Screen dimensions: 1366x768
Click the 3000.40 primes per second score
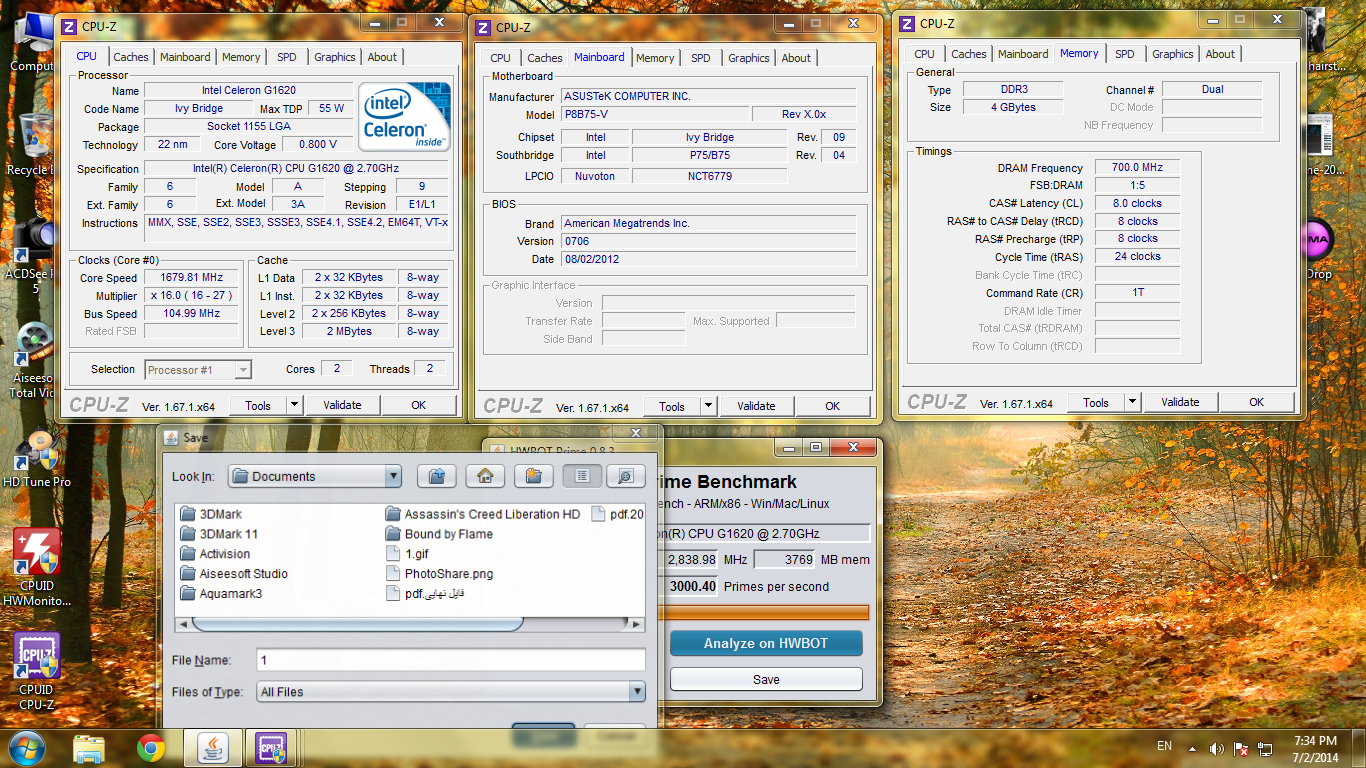click(x=692, y=586)
